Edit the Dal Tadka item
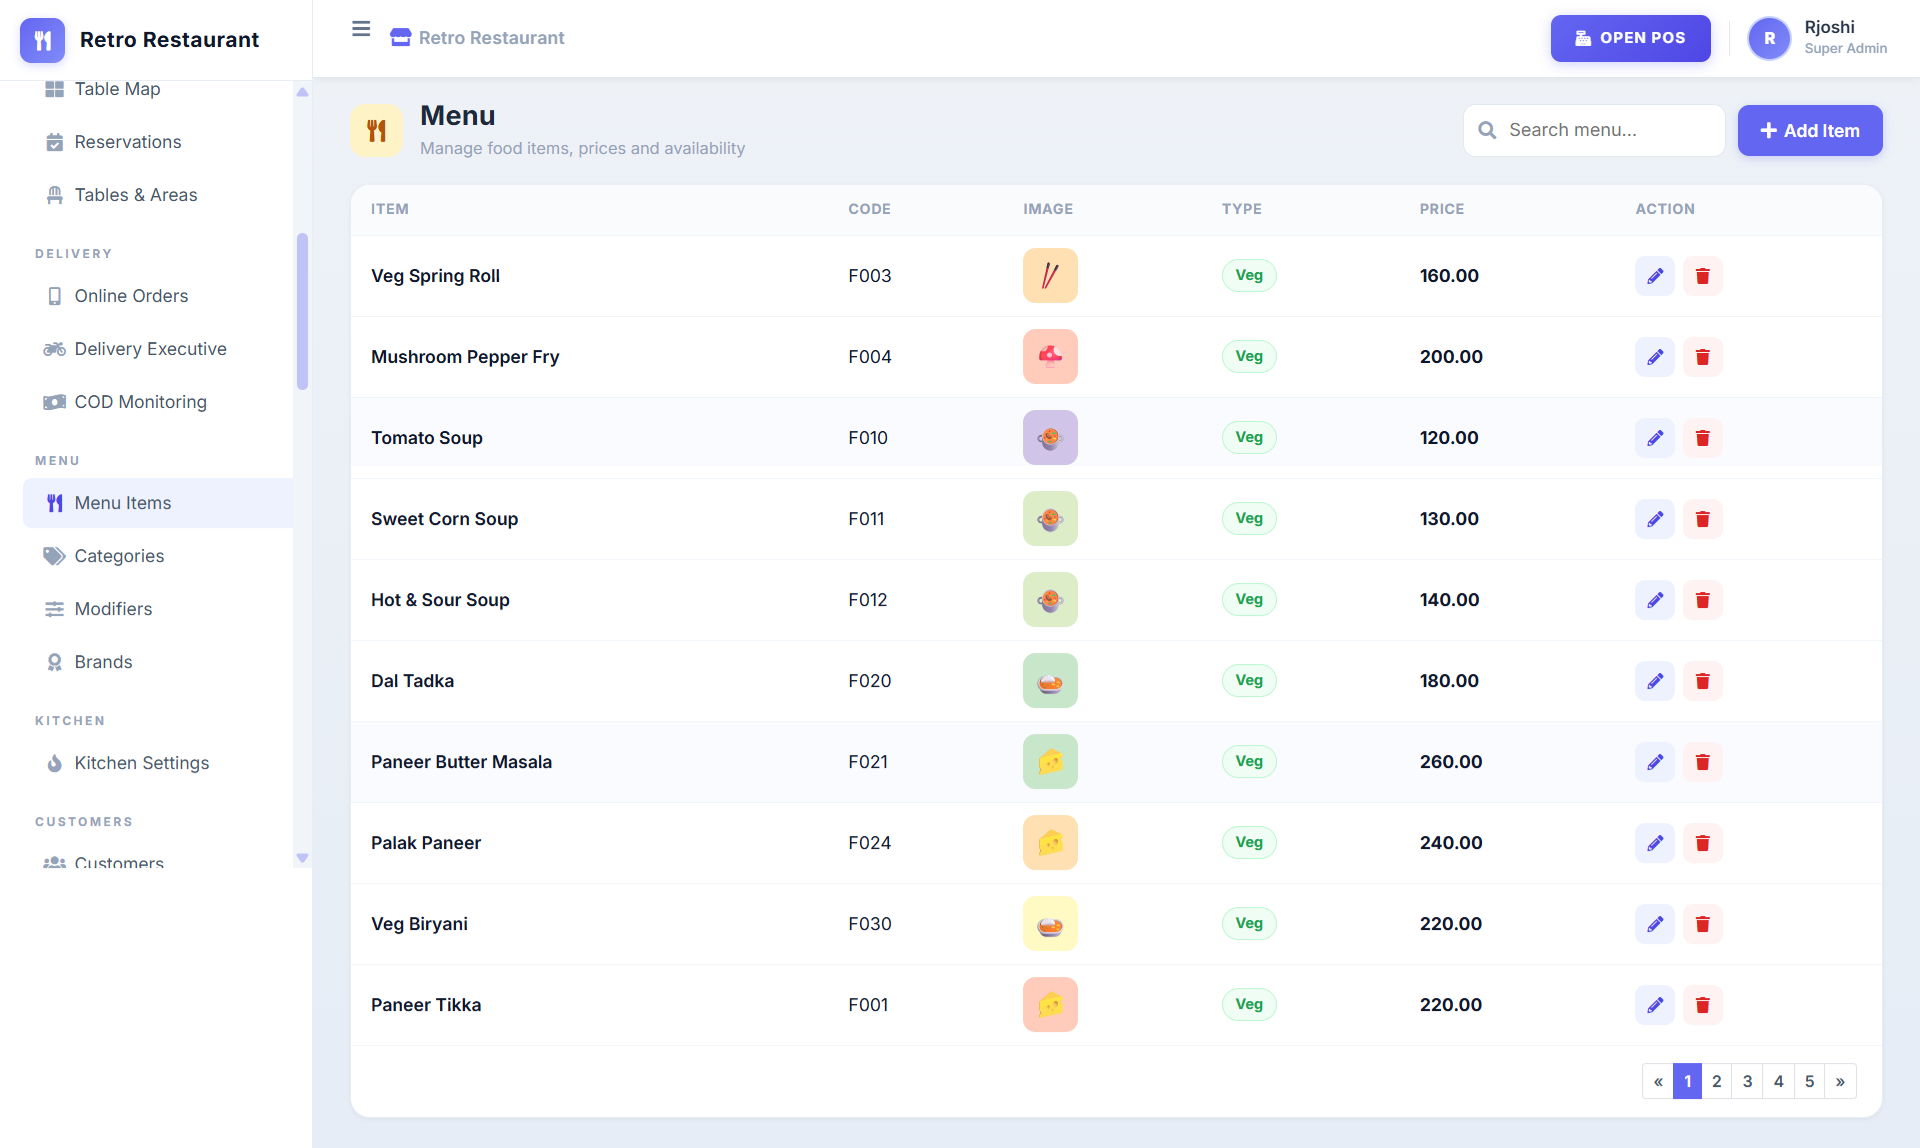The height and width of the screenshot is (1148, 1920). coord(1655,681)
